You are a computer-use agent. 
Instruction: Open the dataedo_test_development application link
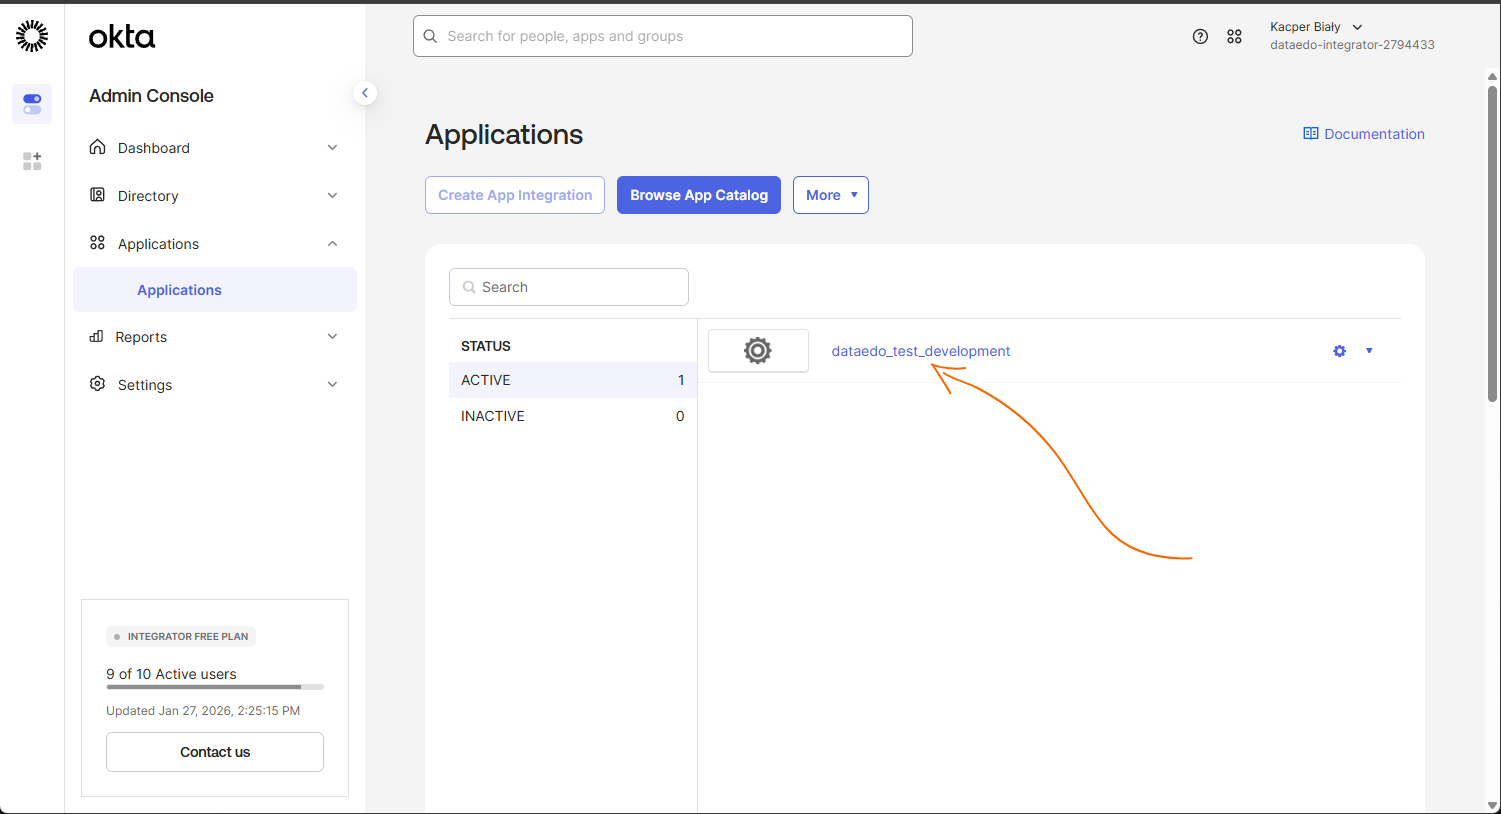click(920, 351)
